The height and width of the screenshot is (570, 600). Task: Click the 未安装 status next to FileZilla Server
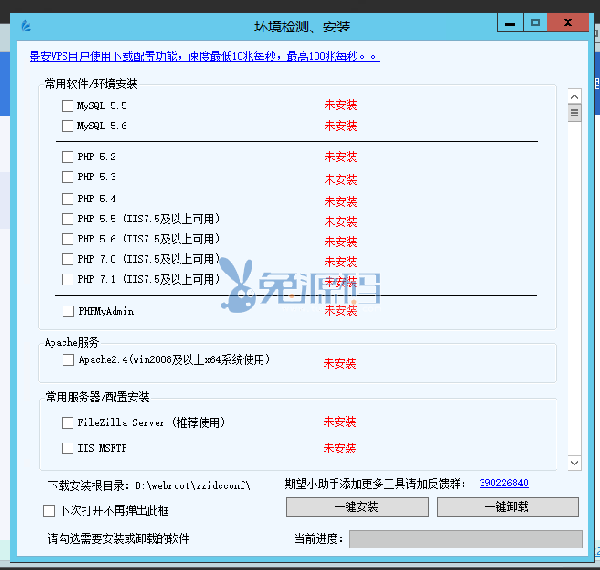tap(340, 422)
